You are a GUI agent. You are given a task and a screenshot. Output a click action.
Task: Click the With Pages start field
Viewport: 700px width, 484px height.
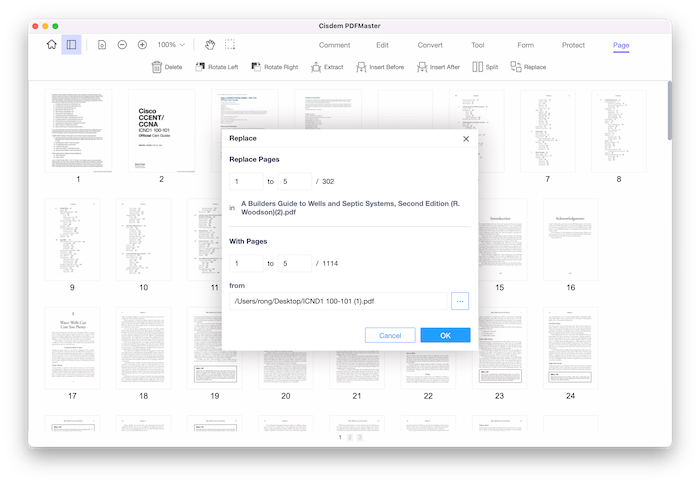tap(246, 263)
